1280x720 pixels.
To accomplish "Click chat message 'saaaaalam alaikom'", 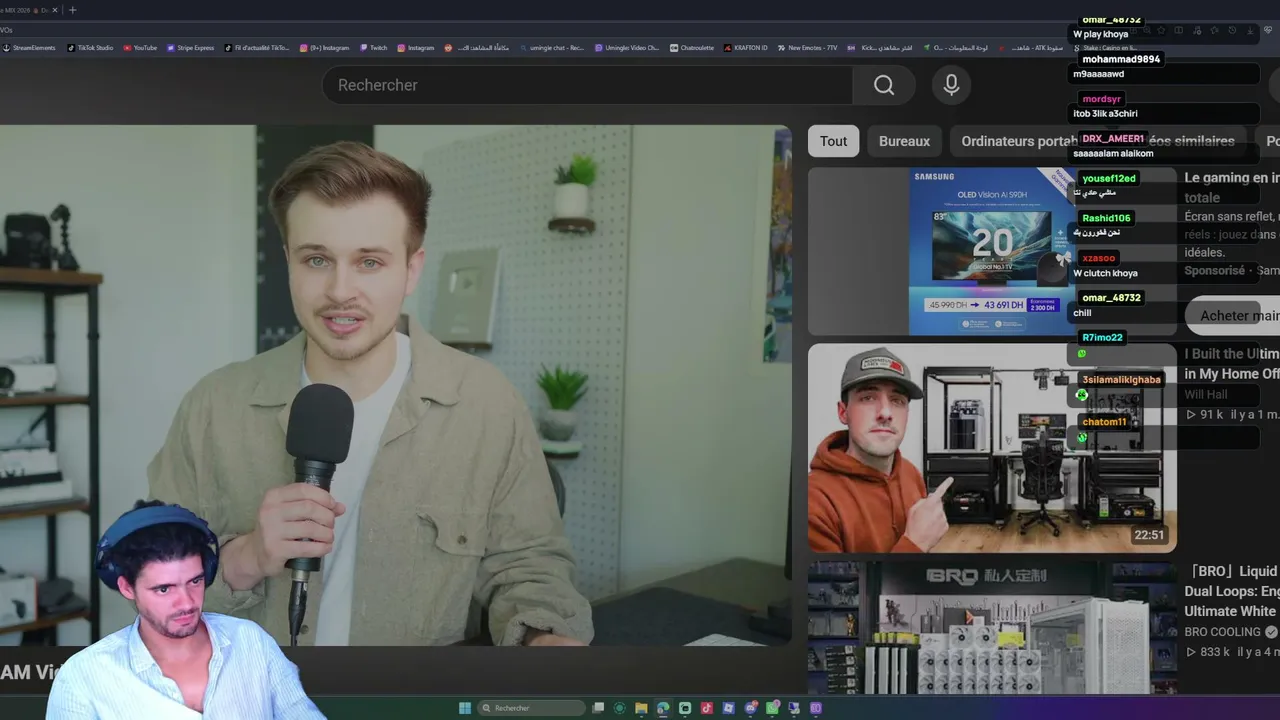I will (x=1113, y=153).
